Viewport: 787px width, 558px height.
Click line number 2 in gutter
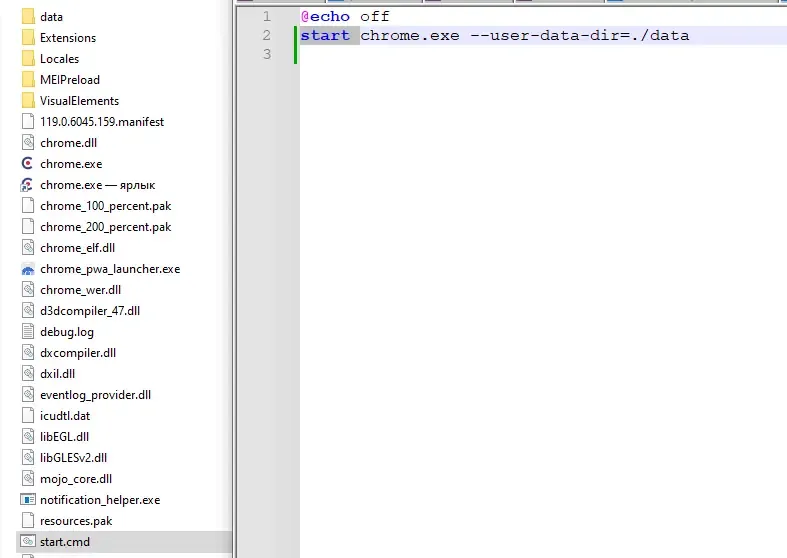(x=267, y=35)
